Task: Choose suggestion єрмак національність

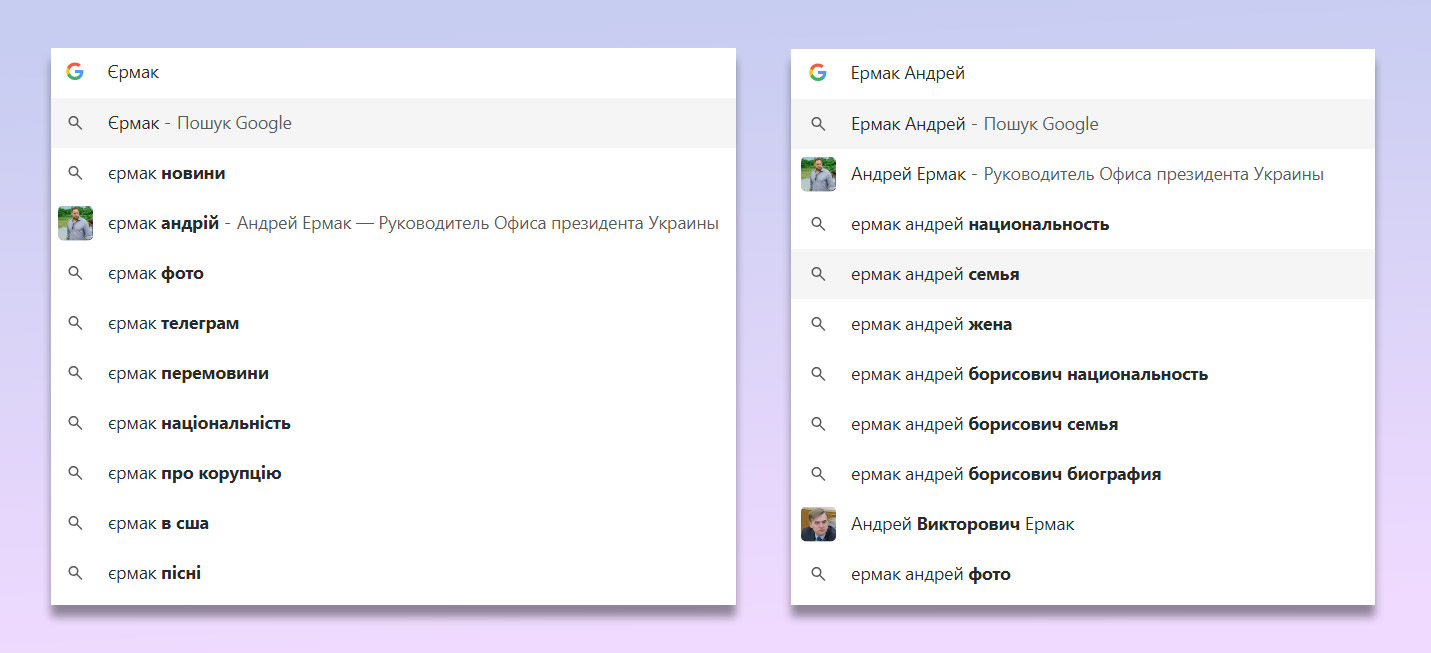Action: point(393,423)
